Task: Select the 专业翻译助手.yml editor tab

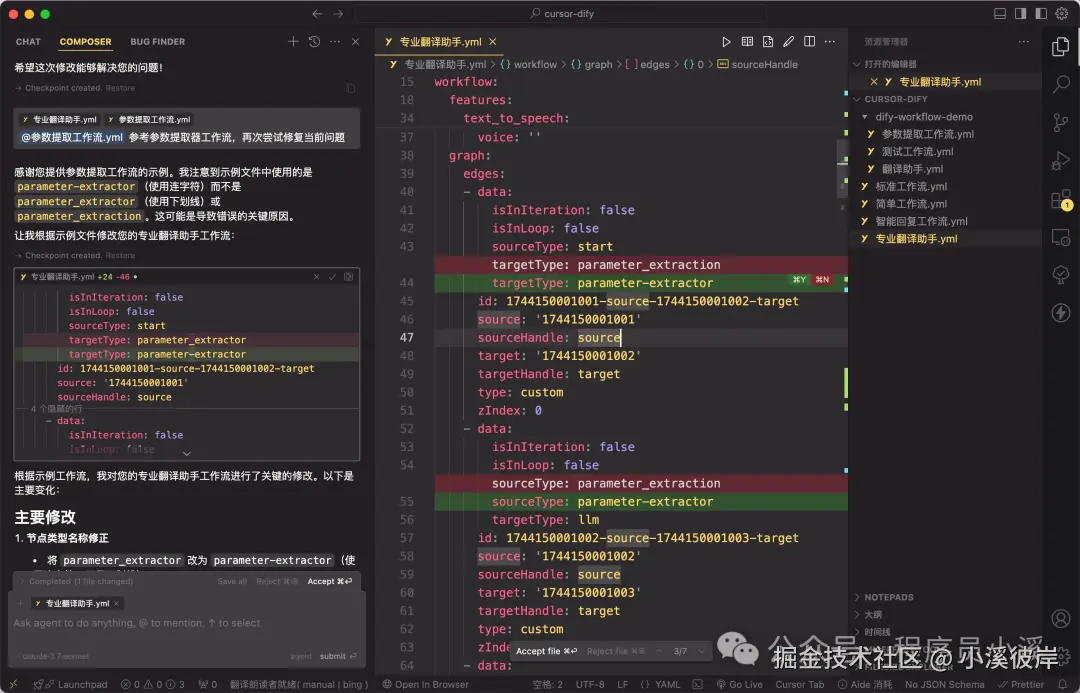Action: tap(440, 42)
